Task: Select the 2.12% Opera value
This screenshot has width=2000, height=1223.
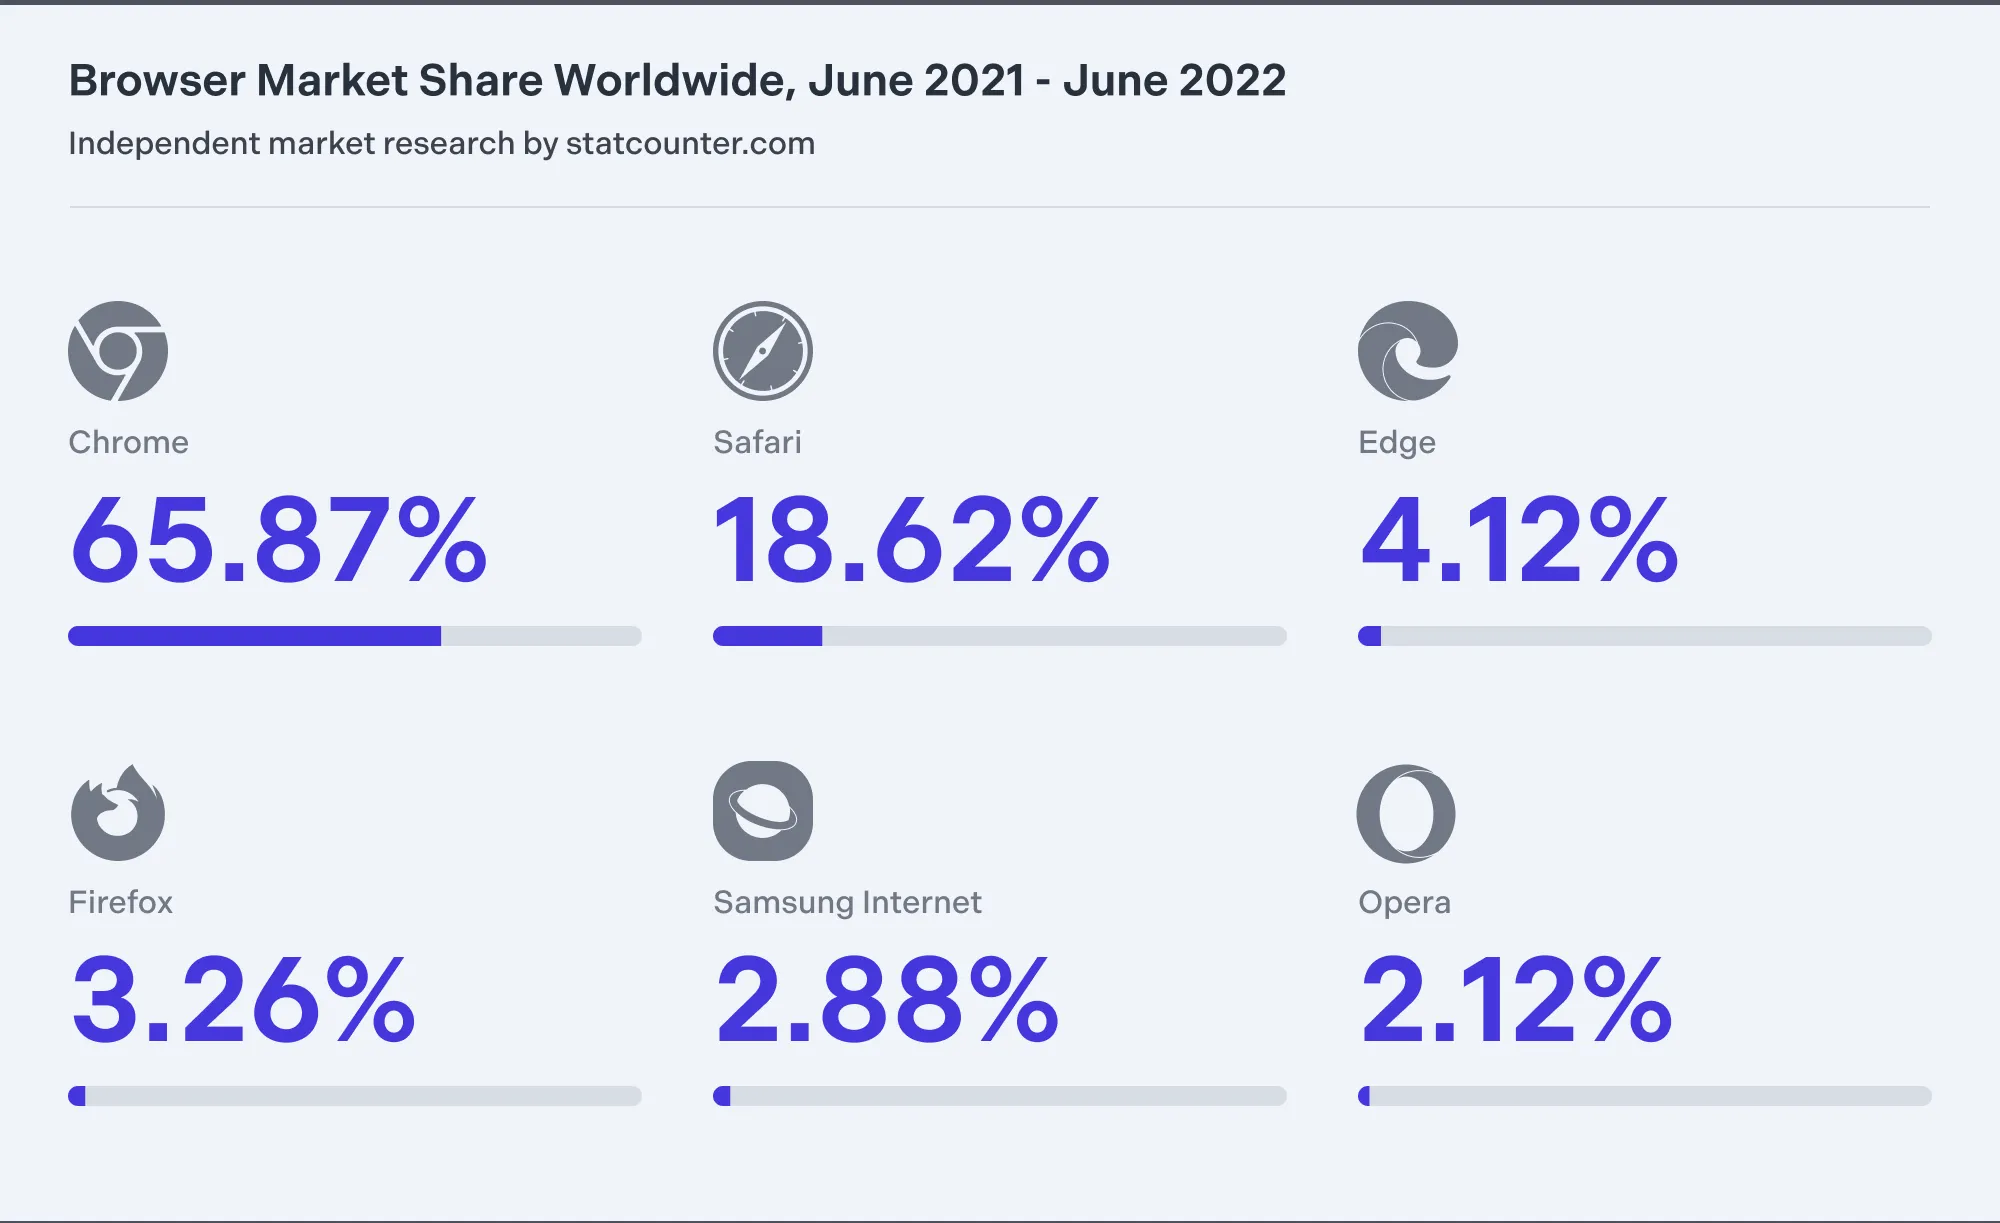Action: pos(1516,1000)
